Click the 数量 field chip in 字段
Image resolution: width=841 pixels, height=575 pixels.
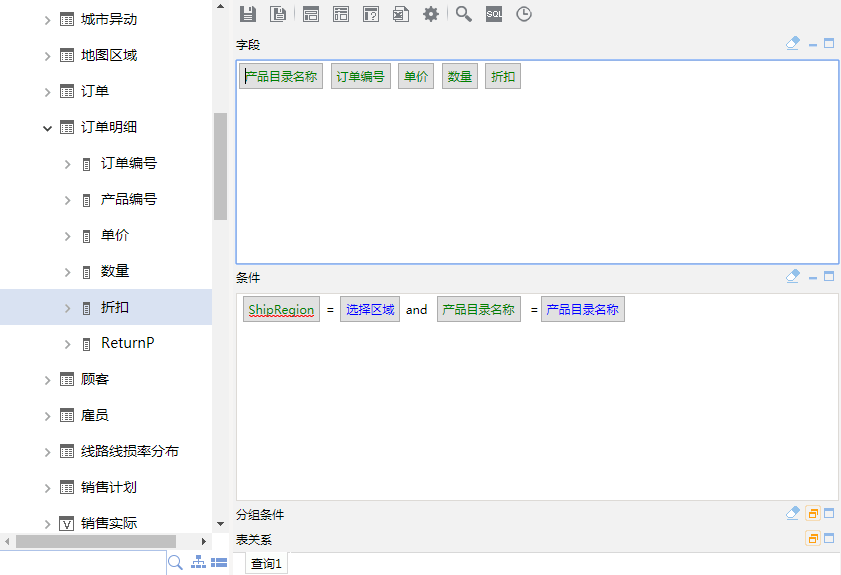[x=460, y=76]
